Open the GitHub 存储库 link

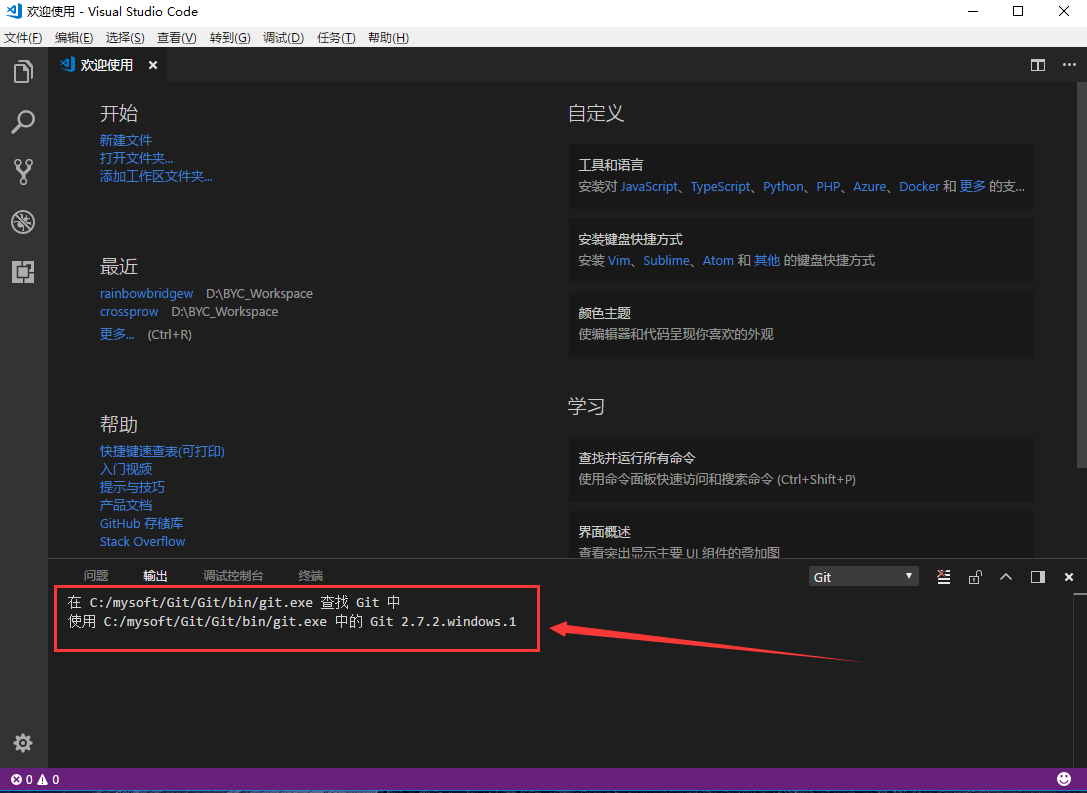[141, 523]
